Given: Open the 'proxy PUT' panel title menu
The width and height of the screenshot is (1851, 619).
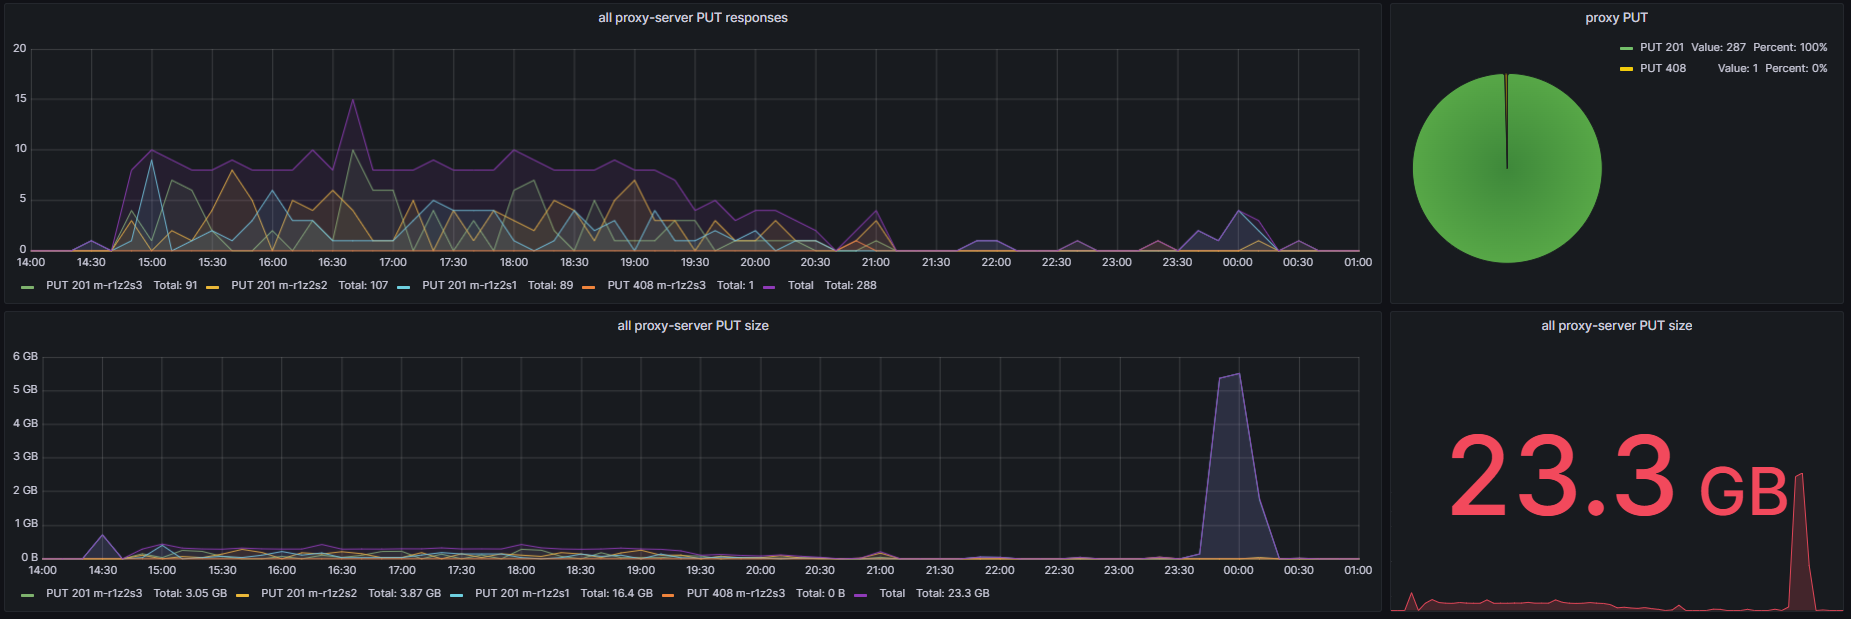Looking at the screenshot, I should (x=1616, y=18).
